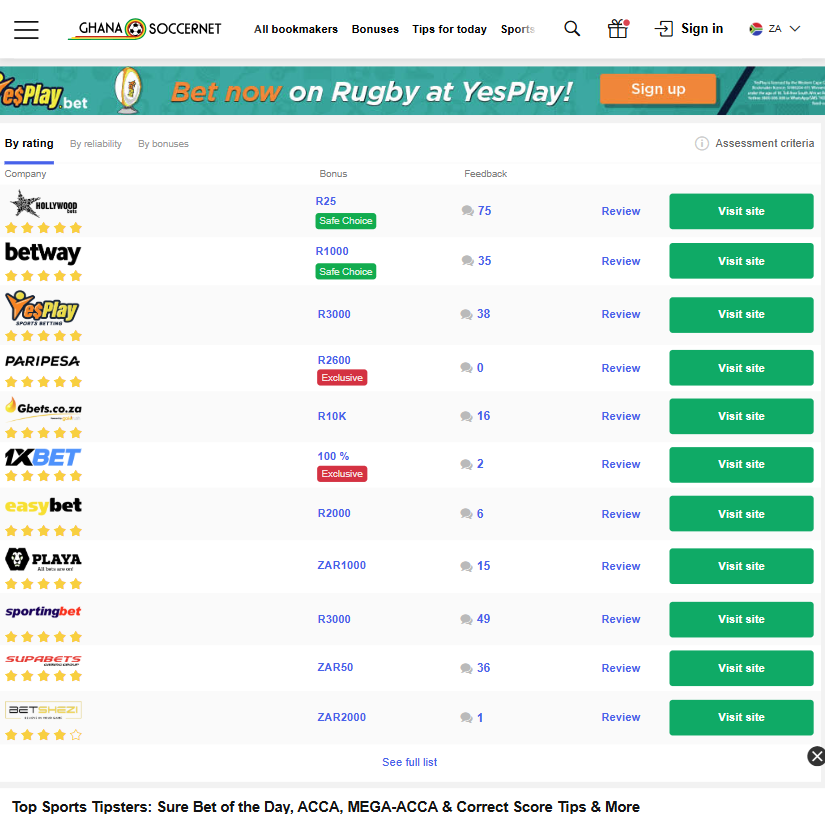Open the Hollywoodbets Review link

click(x=621, y=212)
